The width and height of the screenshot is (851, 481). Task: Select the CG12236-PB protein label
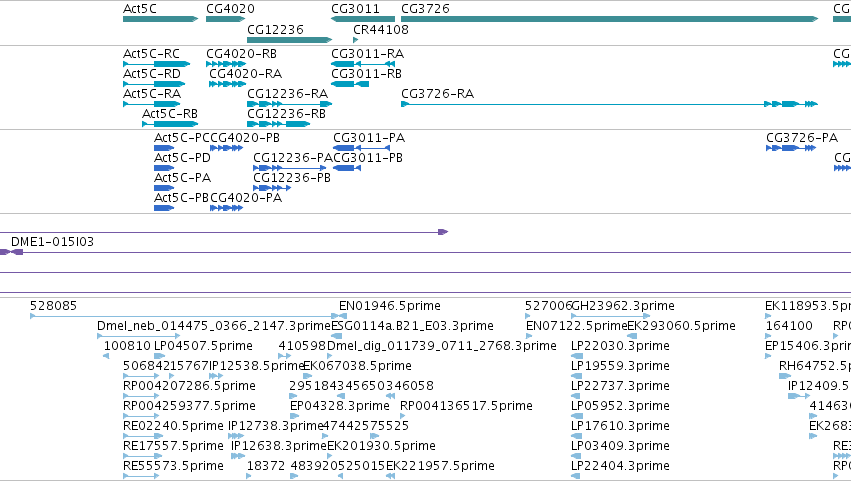[292, 178]
